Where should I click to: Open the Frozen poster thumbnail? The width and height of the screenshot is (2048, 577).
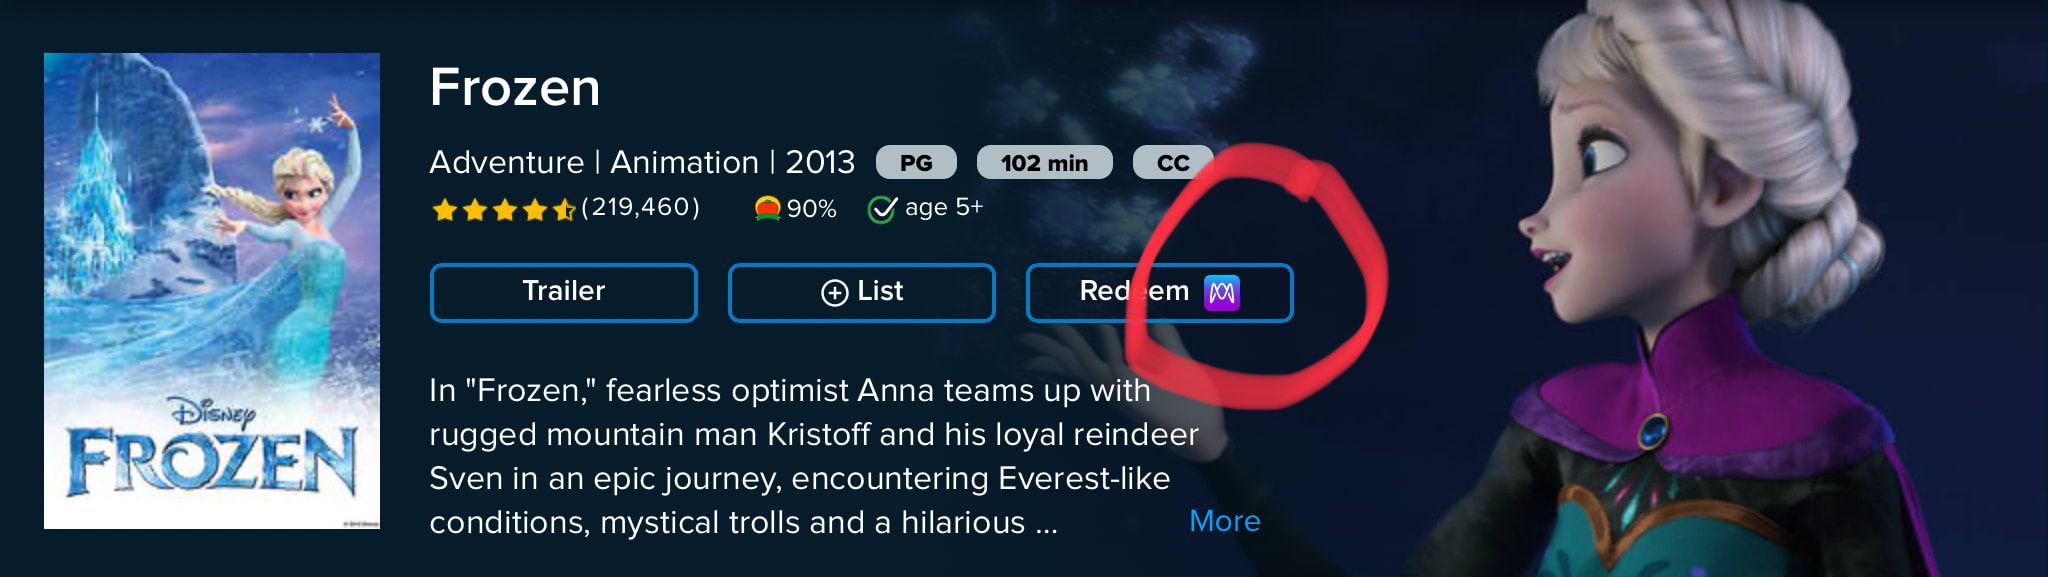212,291
